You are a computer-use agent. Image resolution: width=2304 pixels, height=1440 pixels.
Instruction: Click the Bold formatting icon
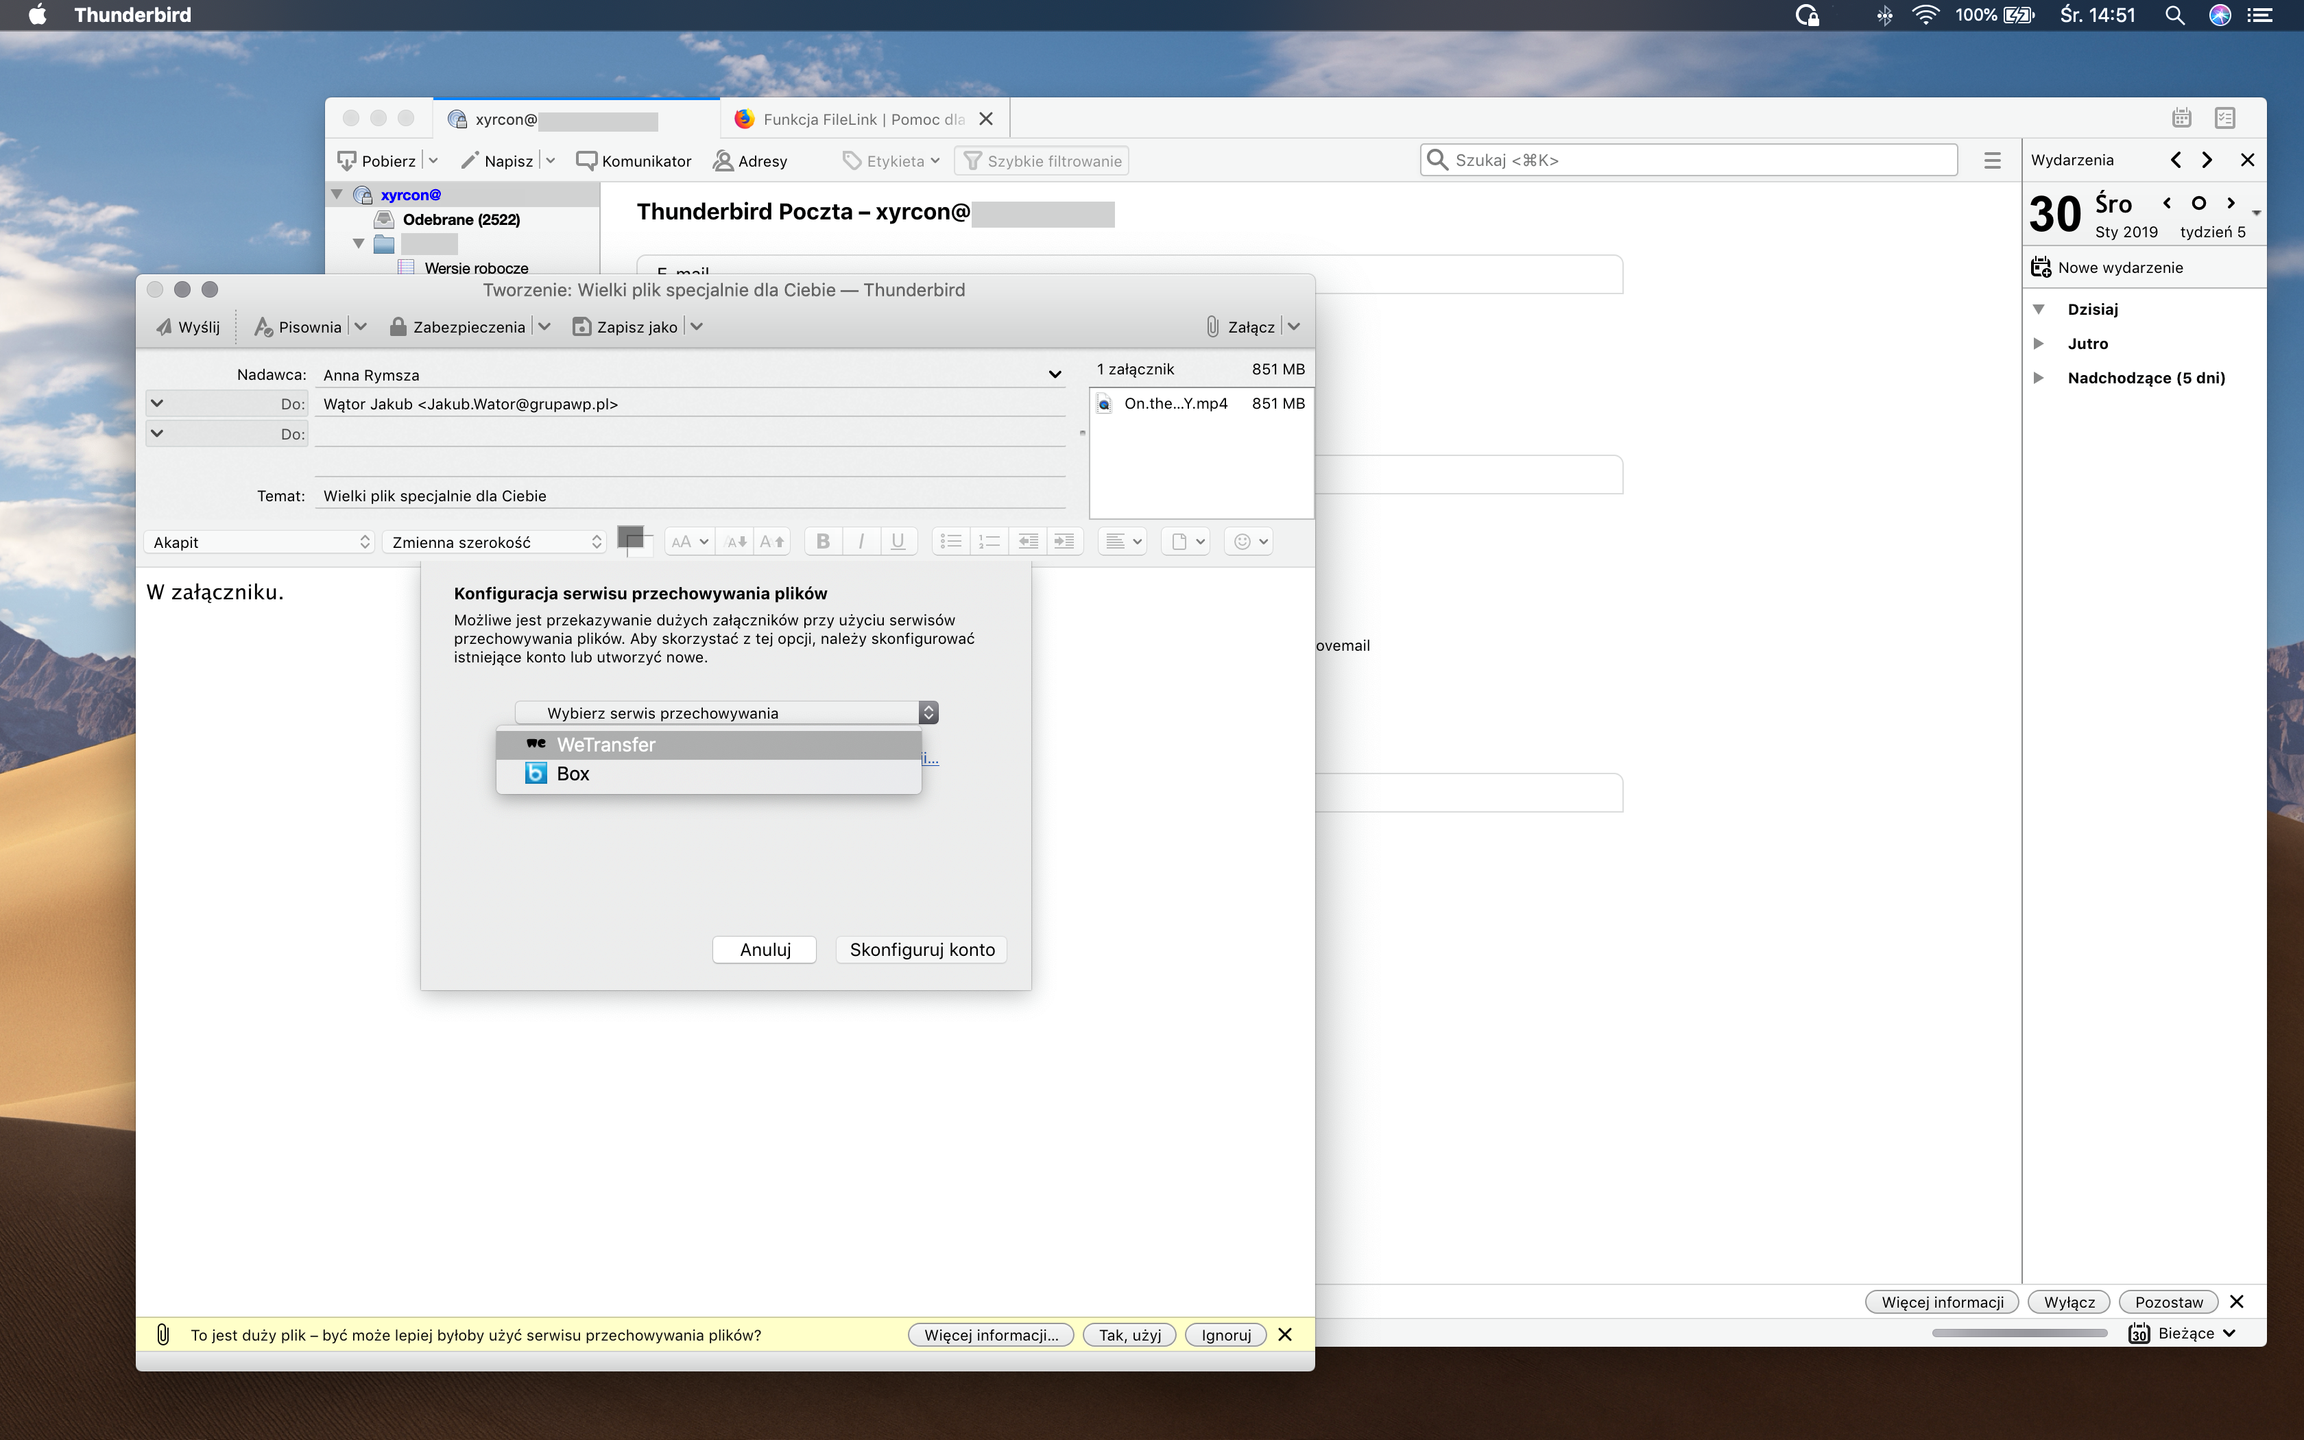[x=822, y=541]
